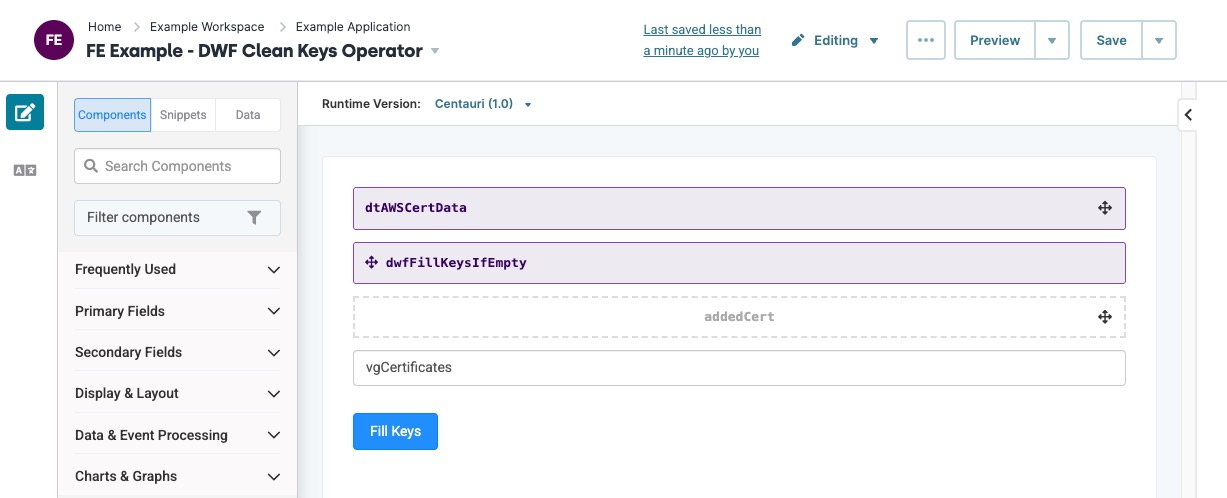Expand Data & Event Processing section
Screen dimensions: 1227x498
[x=178, y=435]
